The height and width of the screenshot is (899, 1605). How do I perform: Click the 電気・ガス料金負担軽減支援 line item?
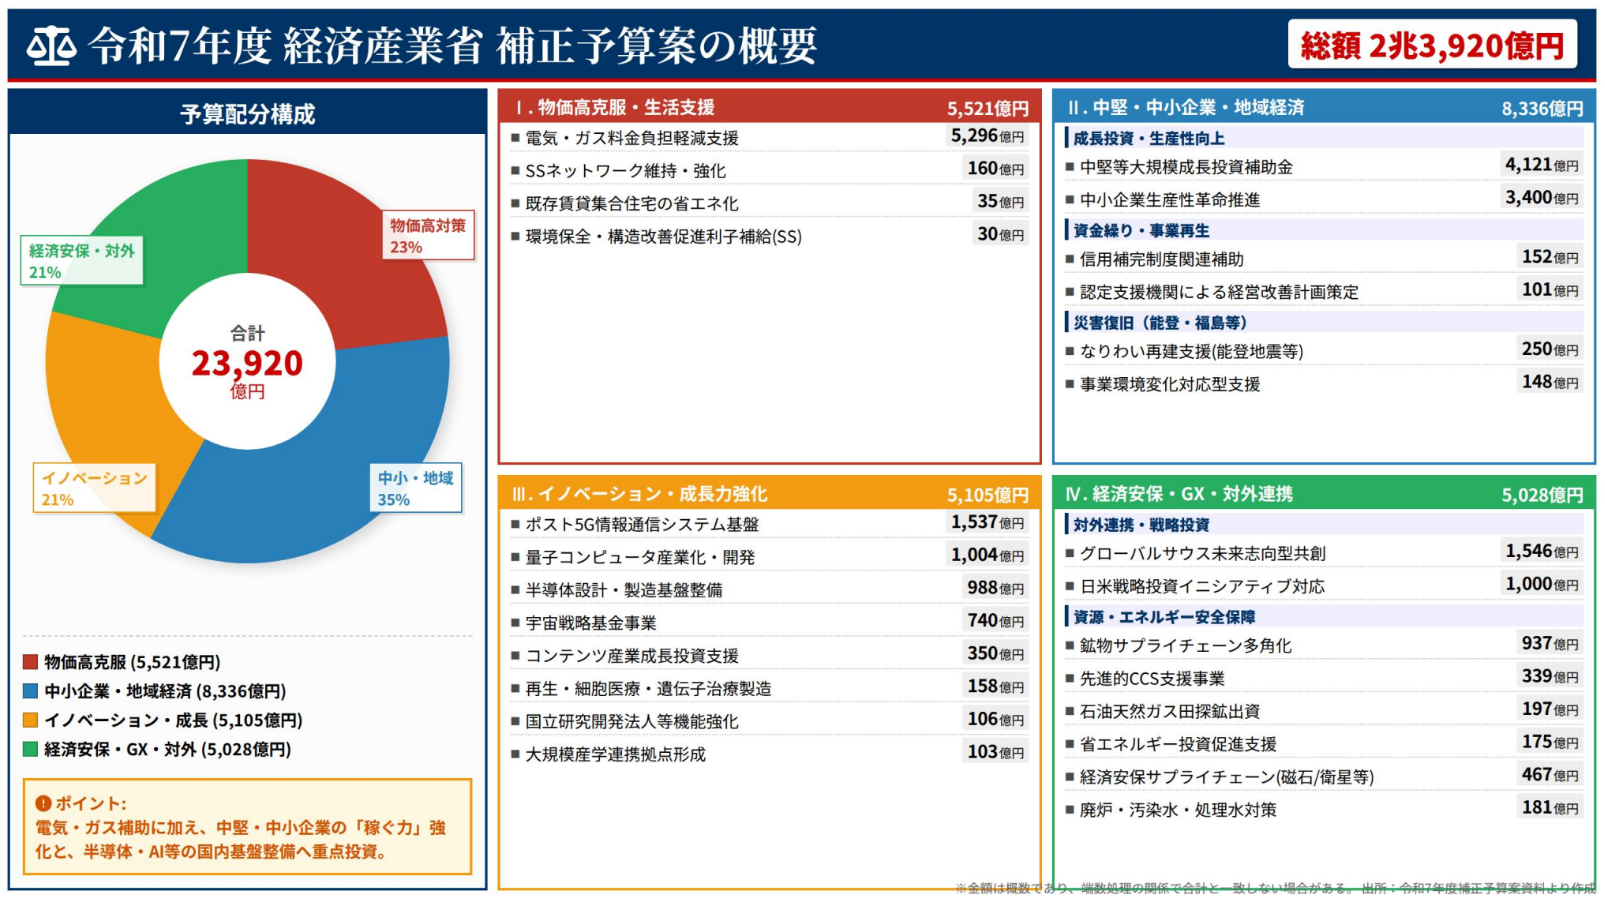coord(632,138)
